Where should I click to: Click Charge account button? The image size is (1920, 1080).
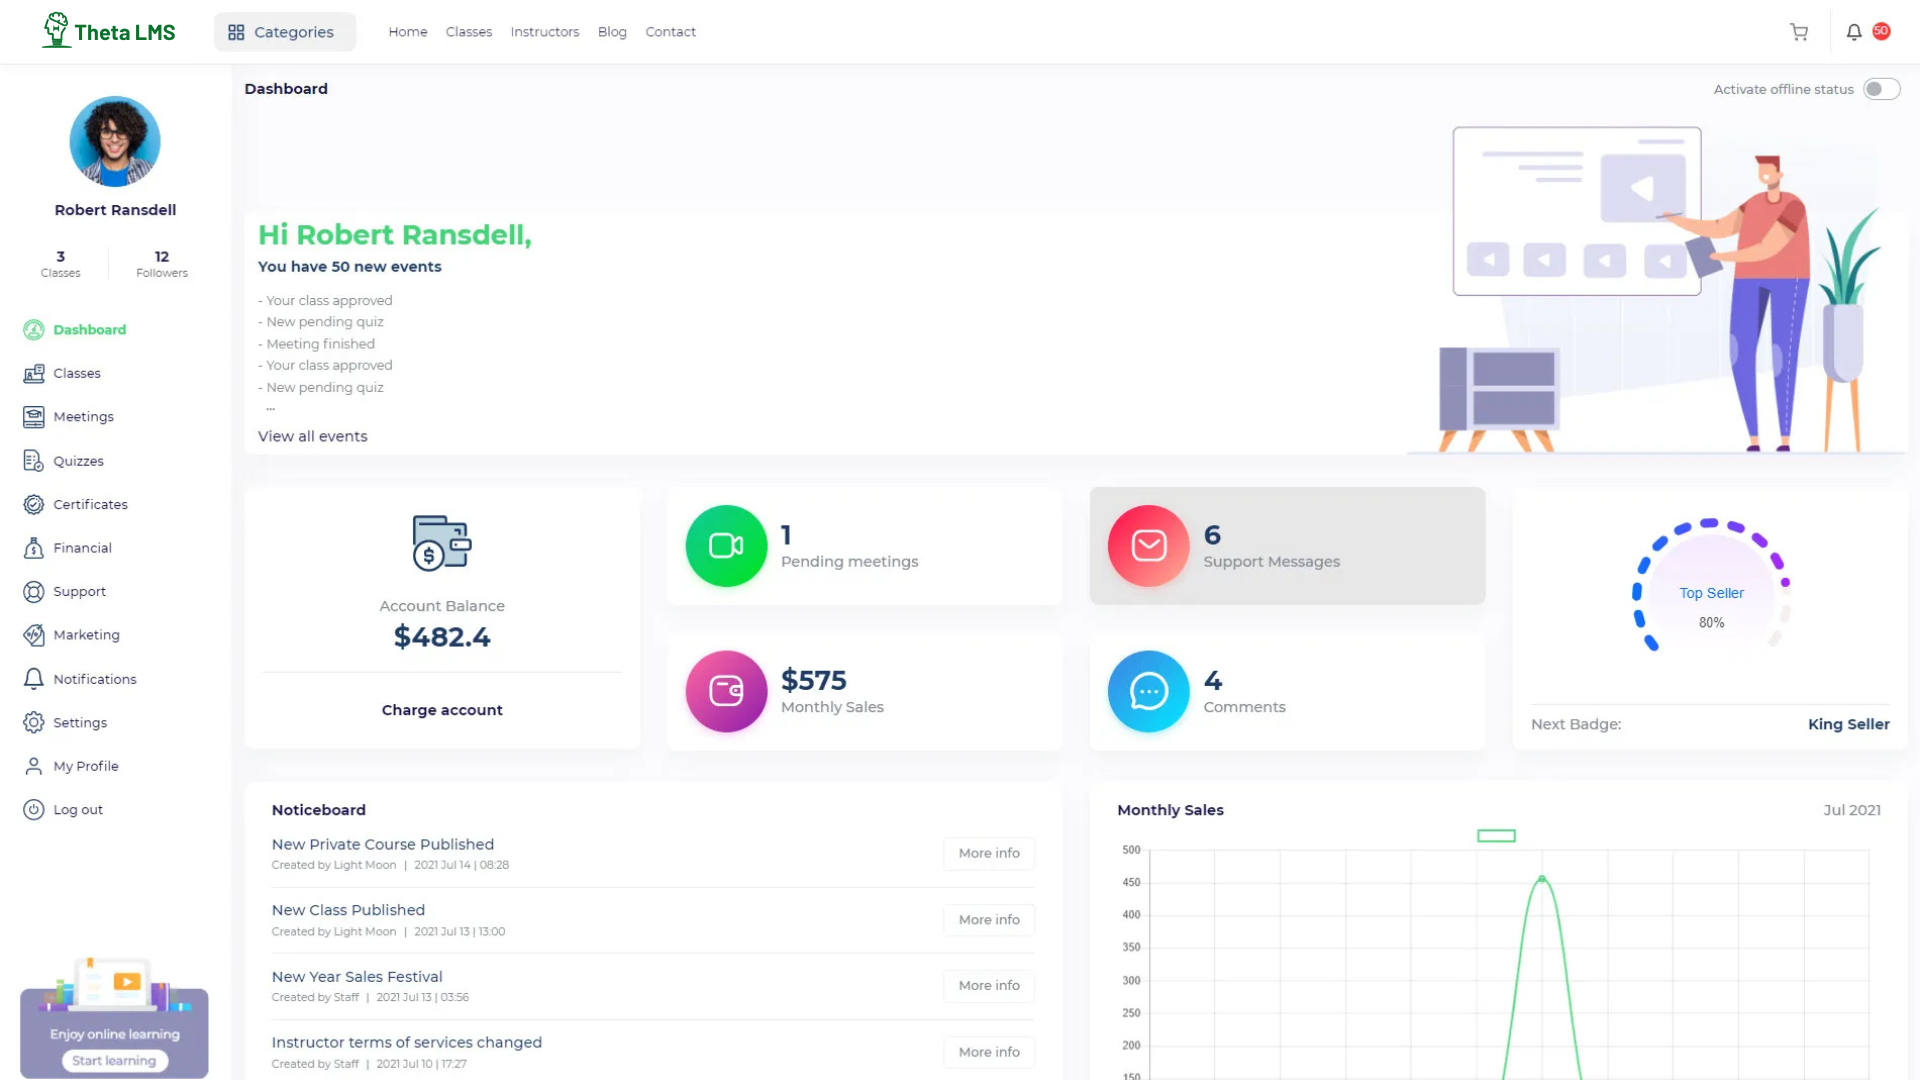442,710
